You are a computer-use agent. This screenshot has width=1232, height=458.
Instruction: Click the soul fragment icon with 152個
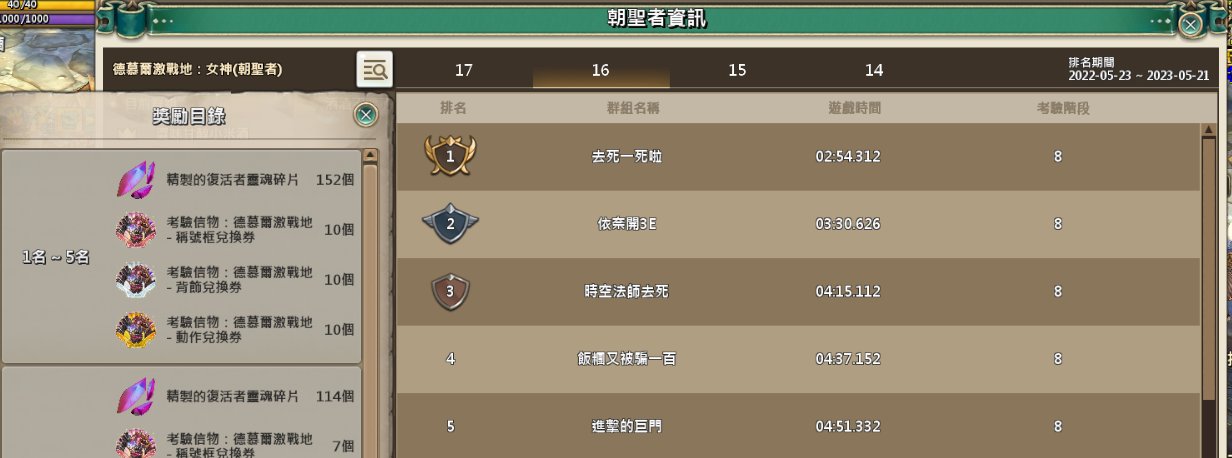(135, 181)
